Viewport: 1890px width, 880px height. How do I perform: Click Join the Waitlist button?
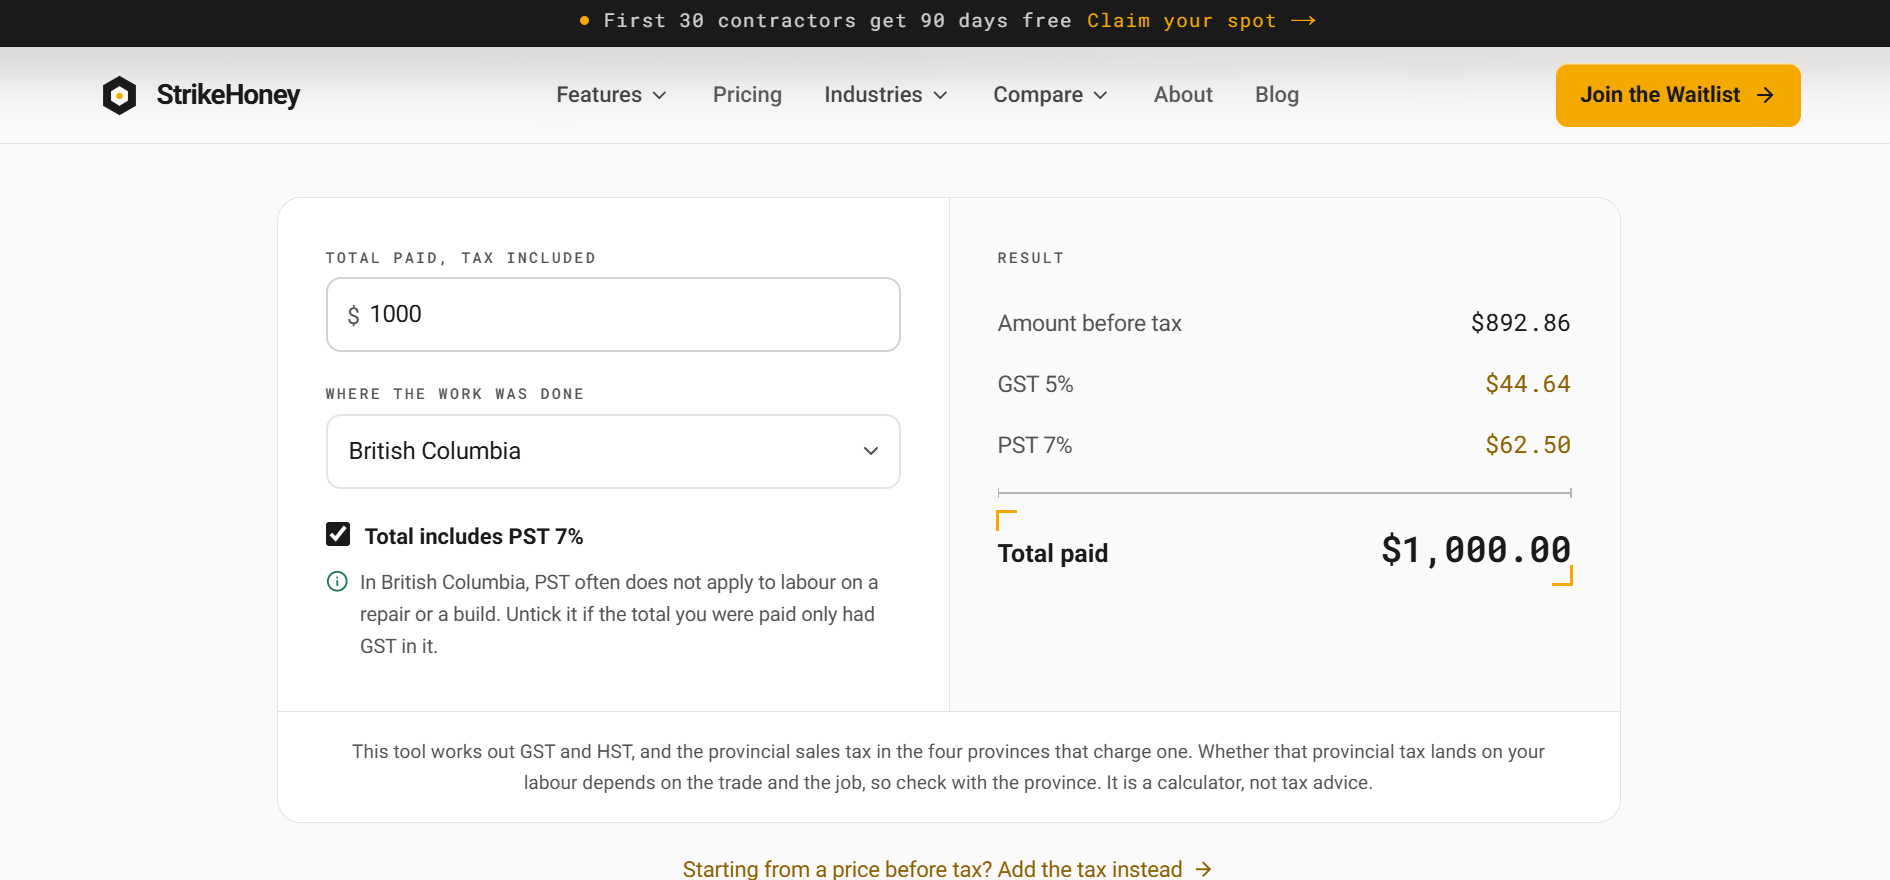tap(1678, 96)
